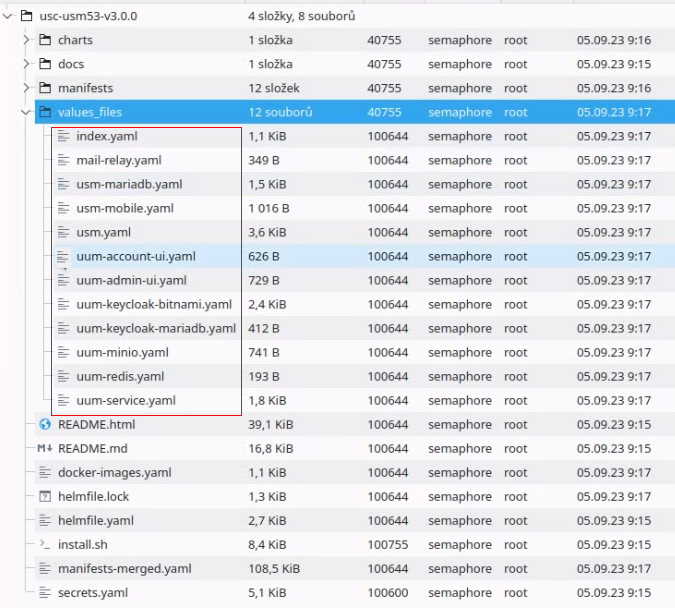Select the helmfile.lock file name
Image resolution: width=675 pixels, height=608 pixels.
(x=93, y=497)
